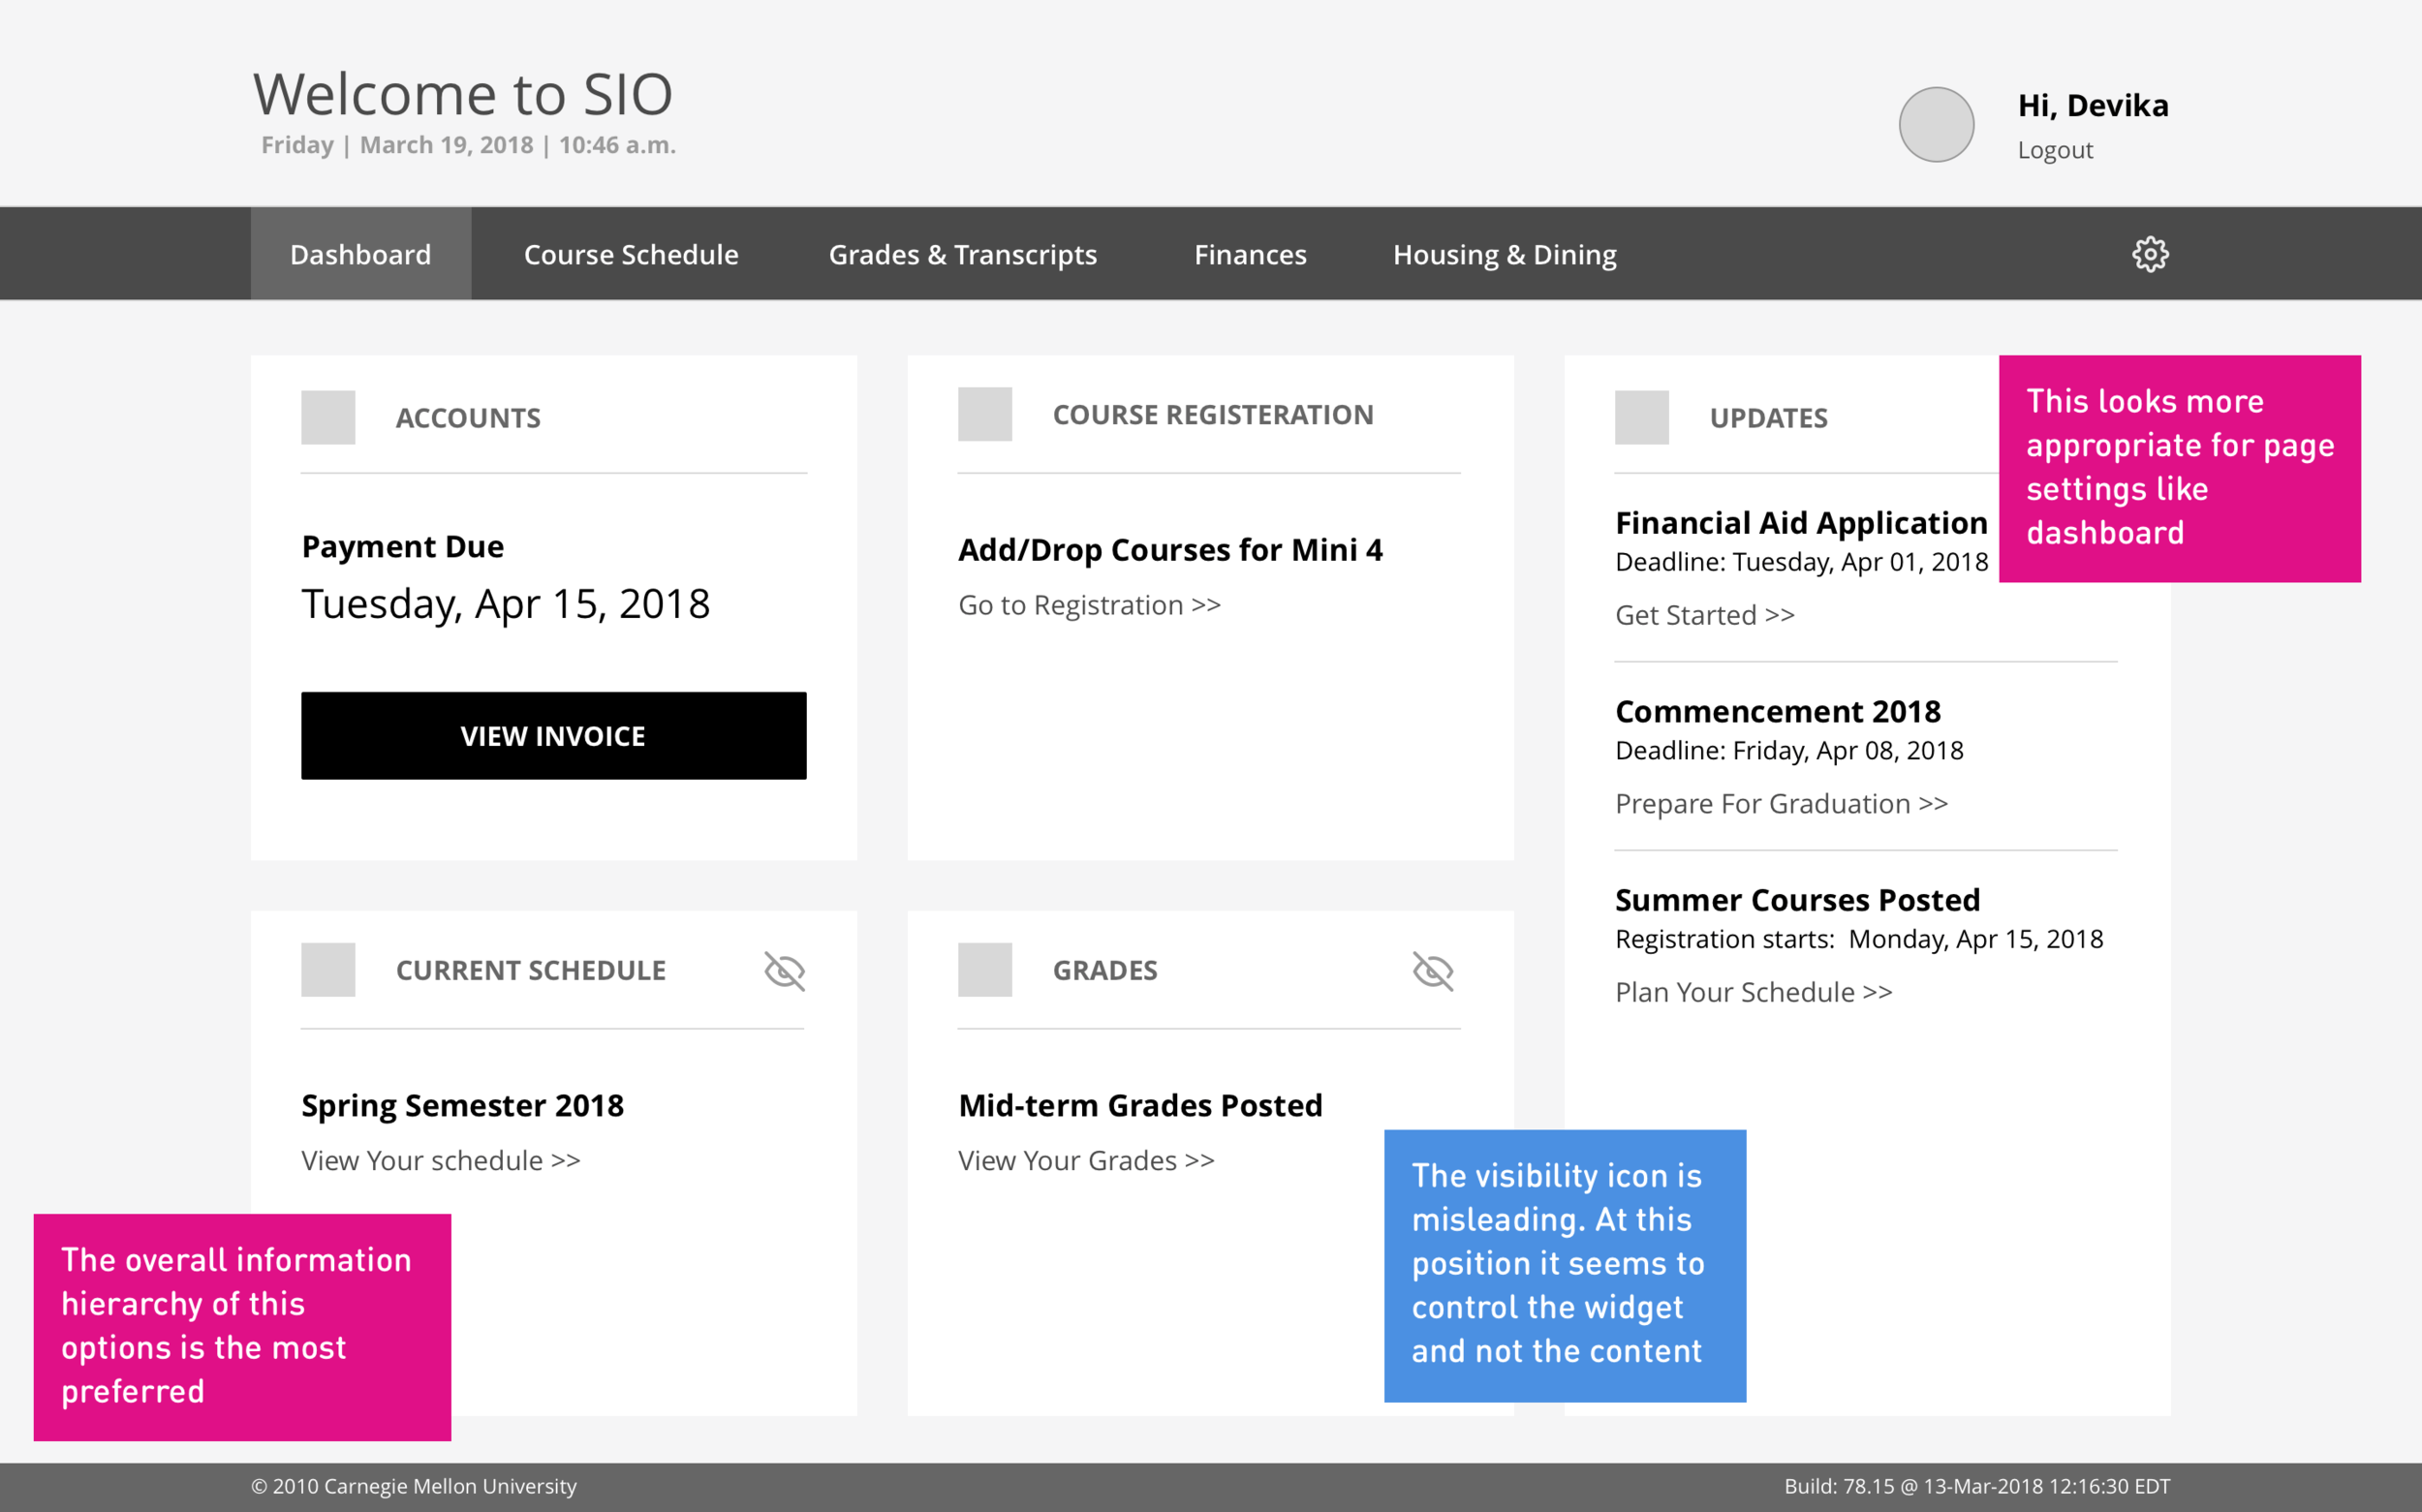Viewport: 2422px width, 1512px height.
Task: Click View Your schedule link
Action: (x=441, y=1160)
